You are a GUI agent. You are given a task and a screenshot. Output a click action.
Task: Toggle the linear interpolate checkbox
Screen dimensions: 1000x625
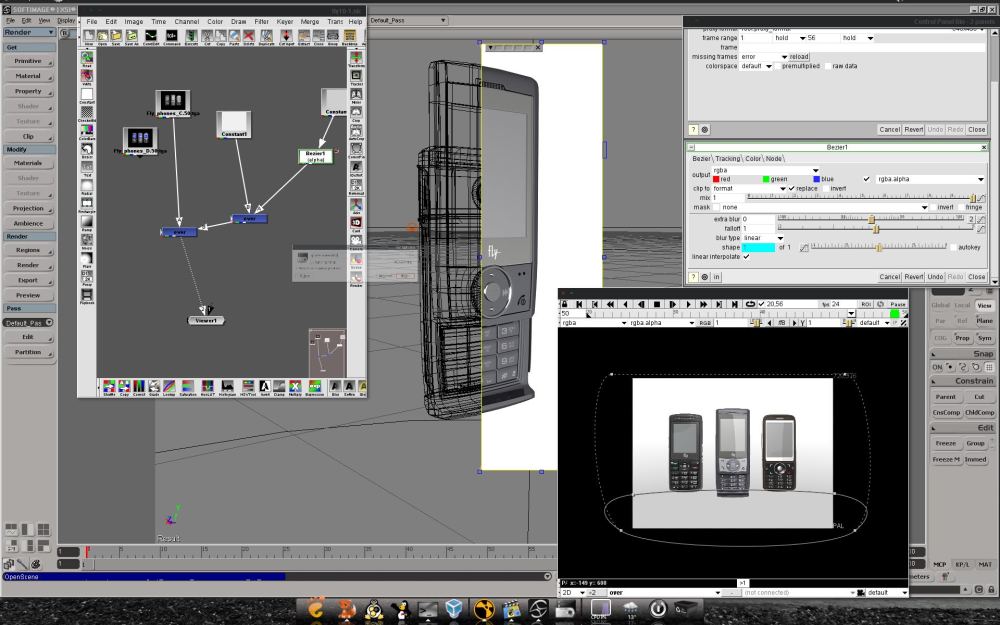tap(746, 256)
